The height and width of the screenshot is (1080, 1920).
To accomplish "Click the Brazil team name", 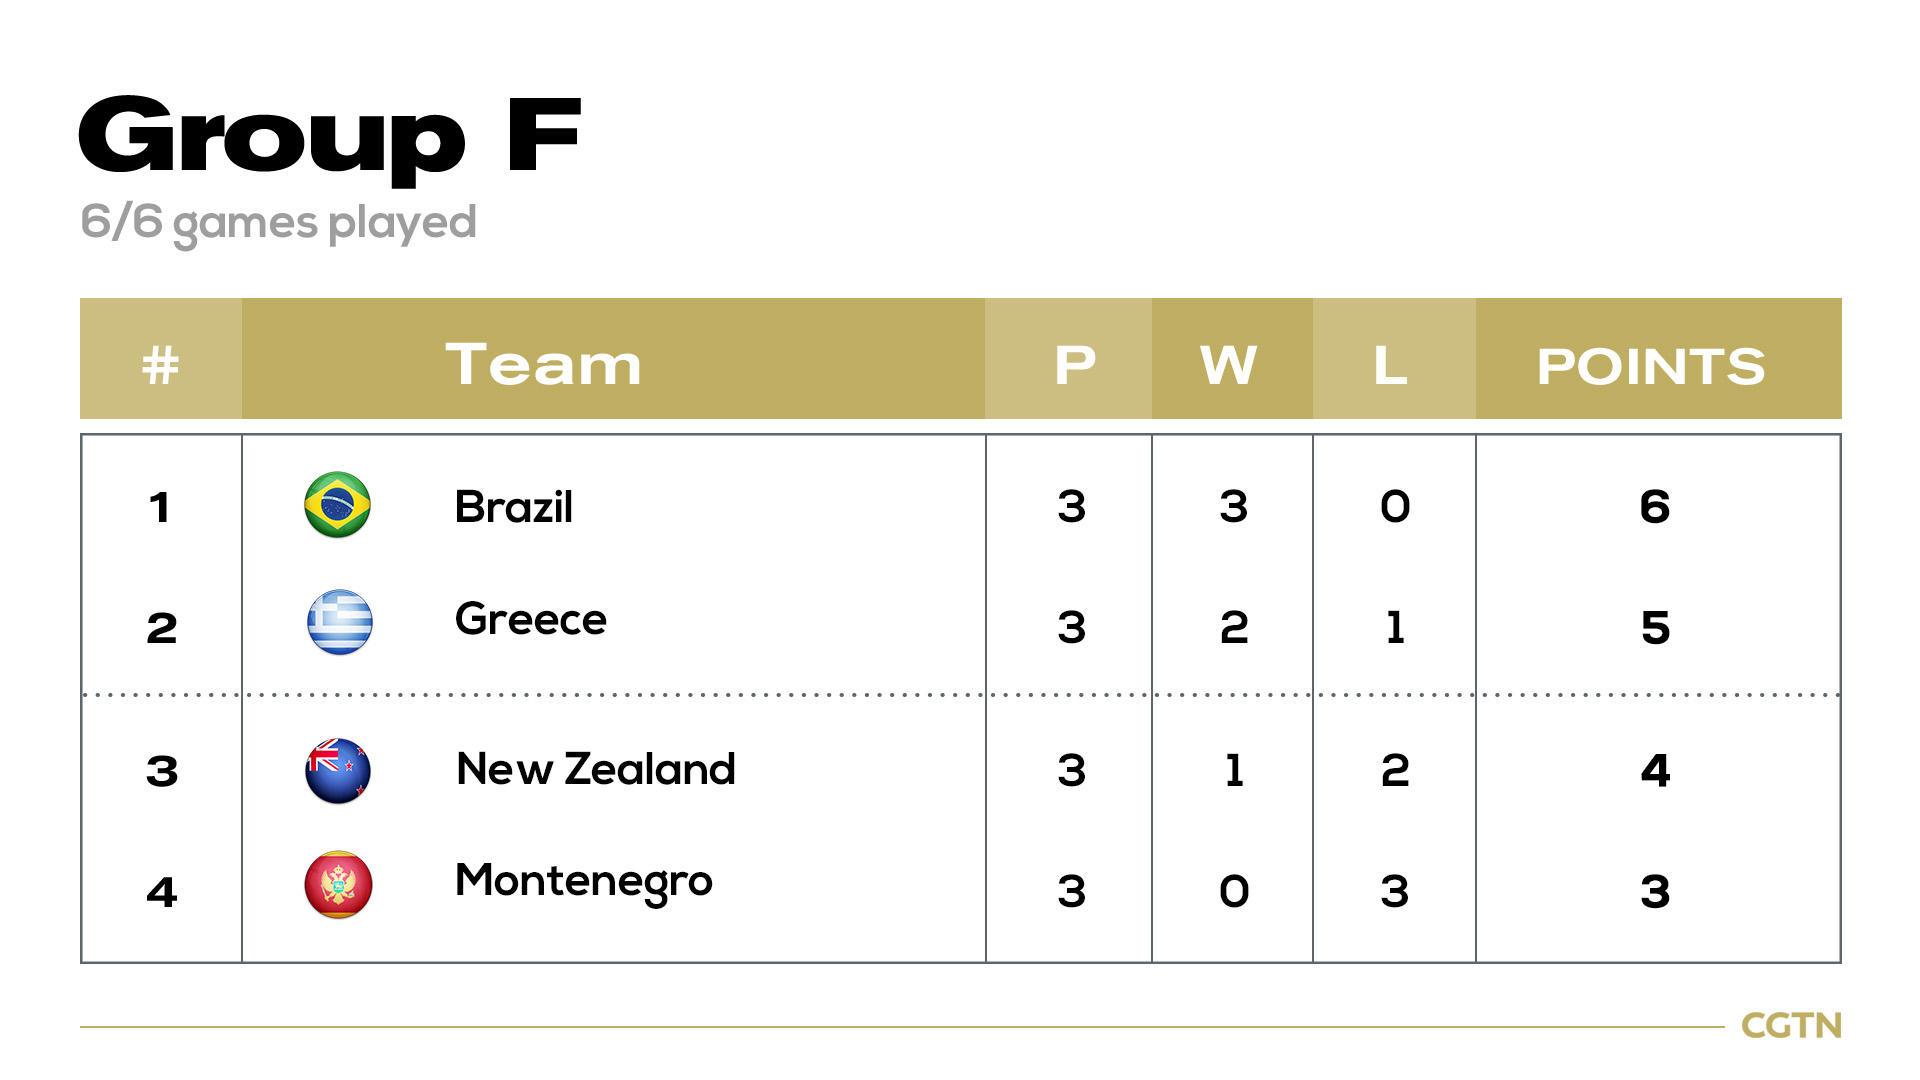I will [514, 507].
